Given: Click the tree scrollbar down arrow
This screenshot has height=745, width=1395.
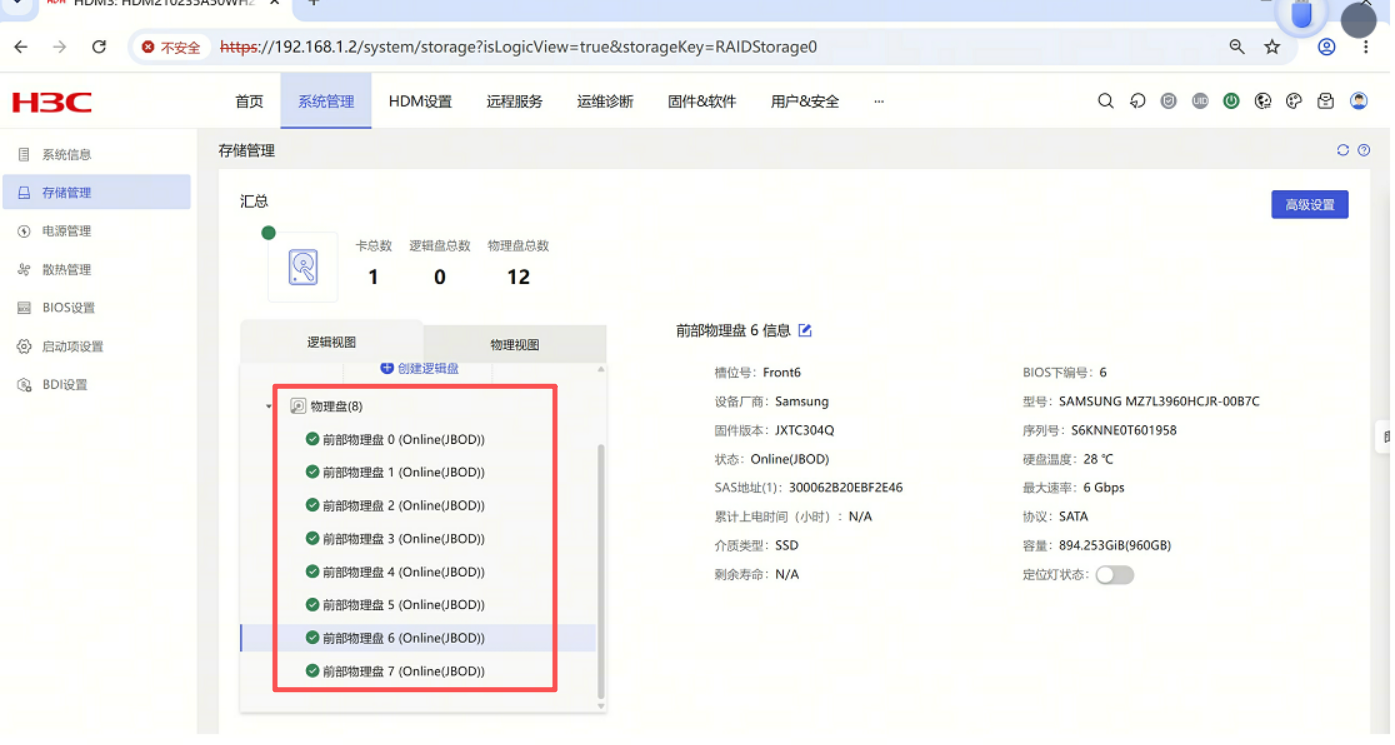Looking at the screenshot, I should pyautogui.click(x=601, y=706).
